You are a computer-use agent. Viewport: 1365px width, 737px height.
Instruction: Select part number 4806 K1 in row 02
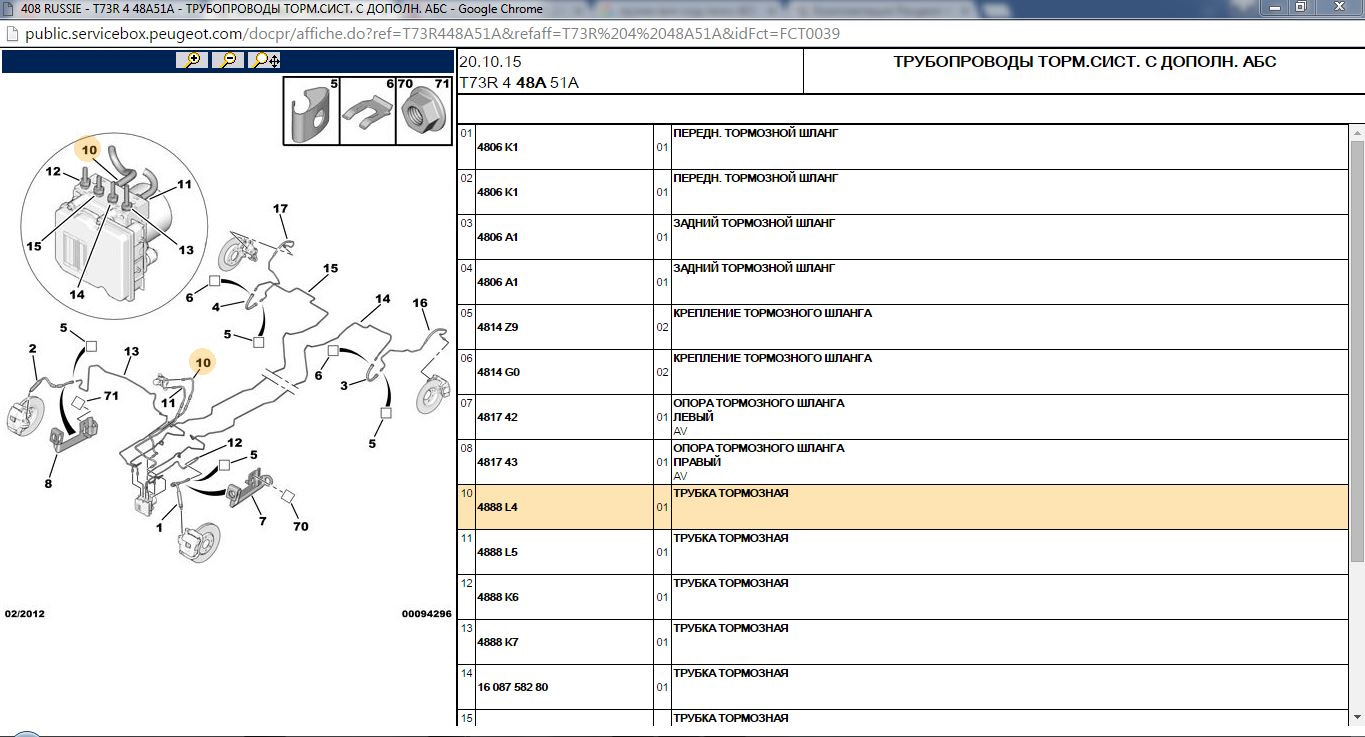click(x=498, y=192)
